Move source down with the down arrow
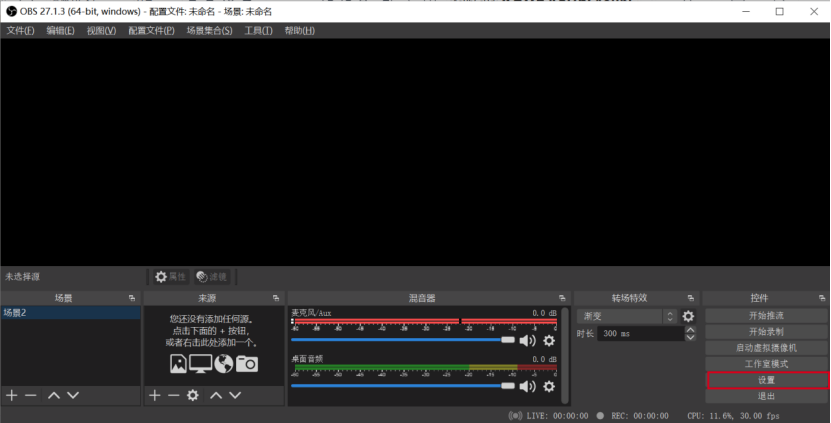831x423 pixels. coord(235,396)
